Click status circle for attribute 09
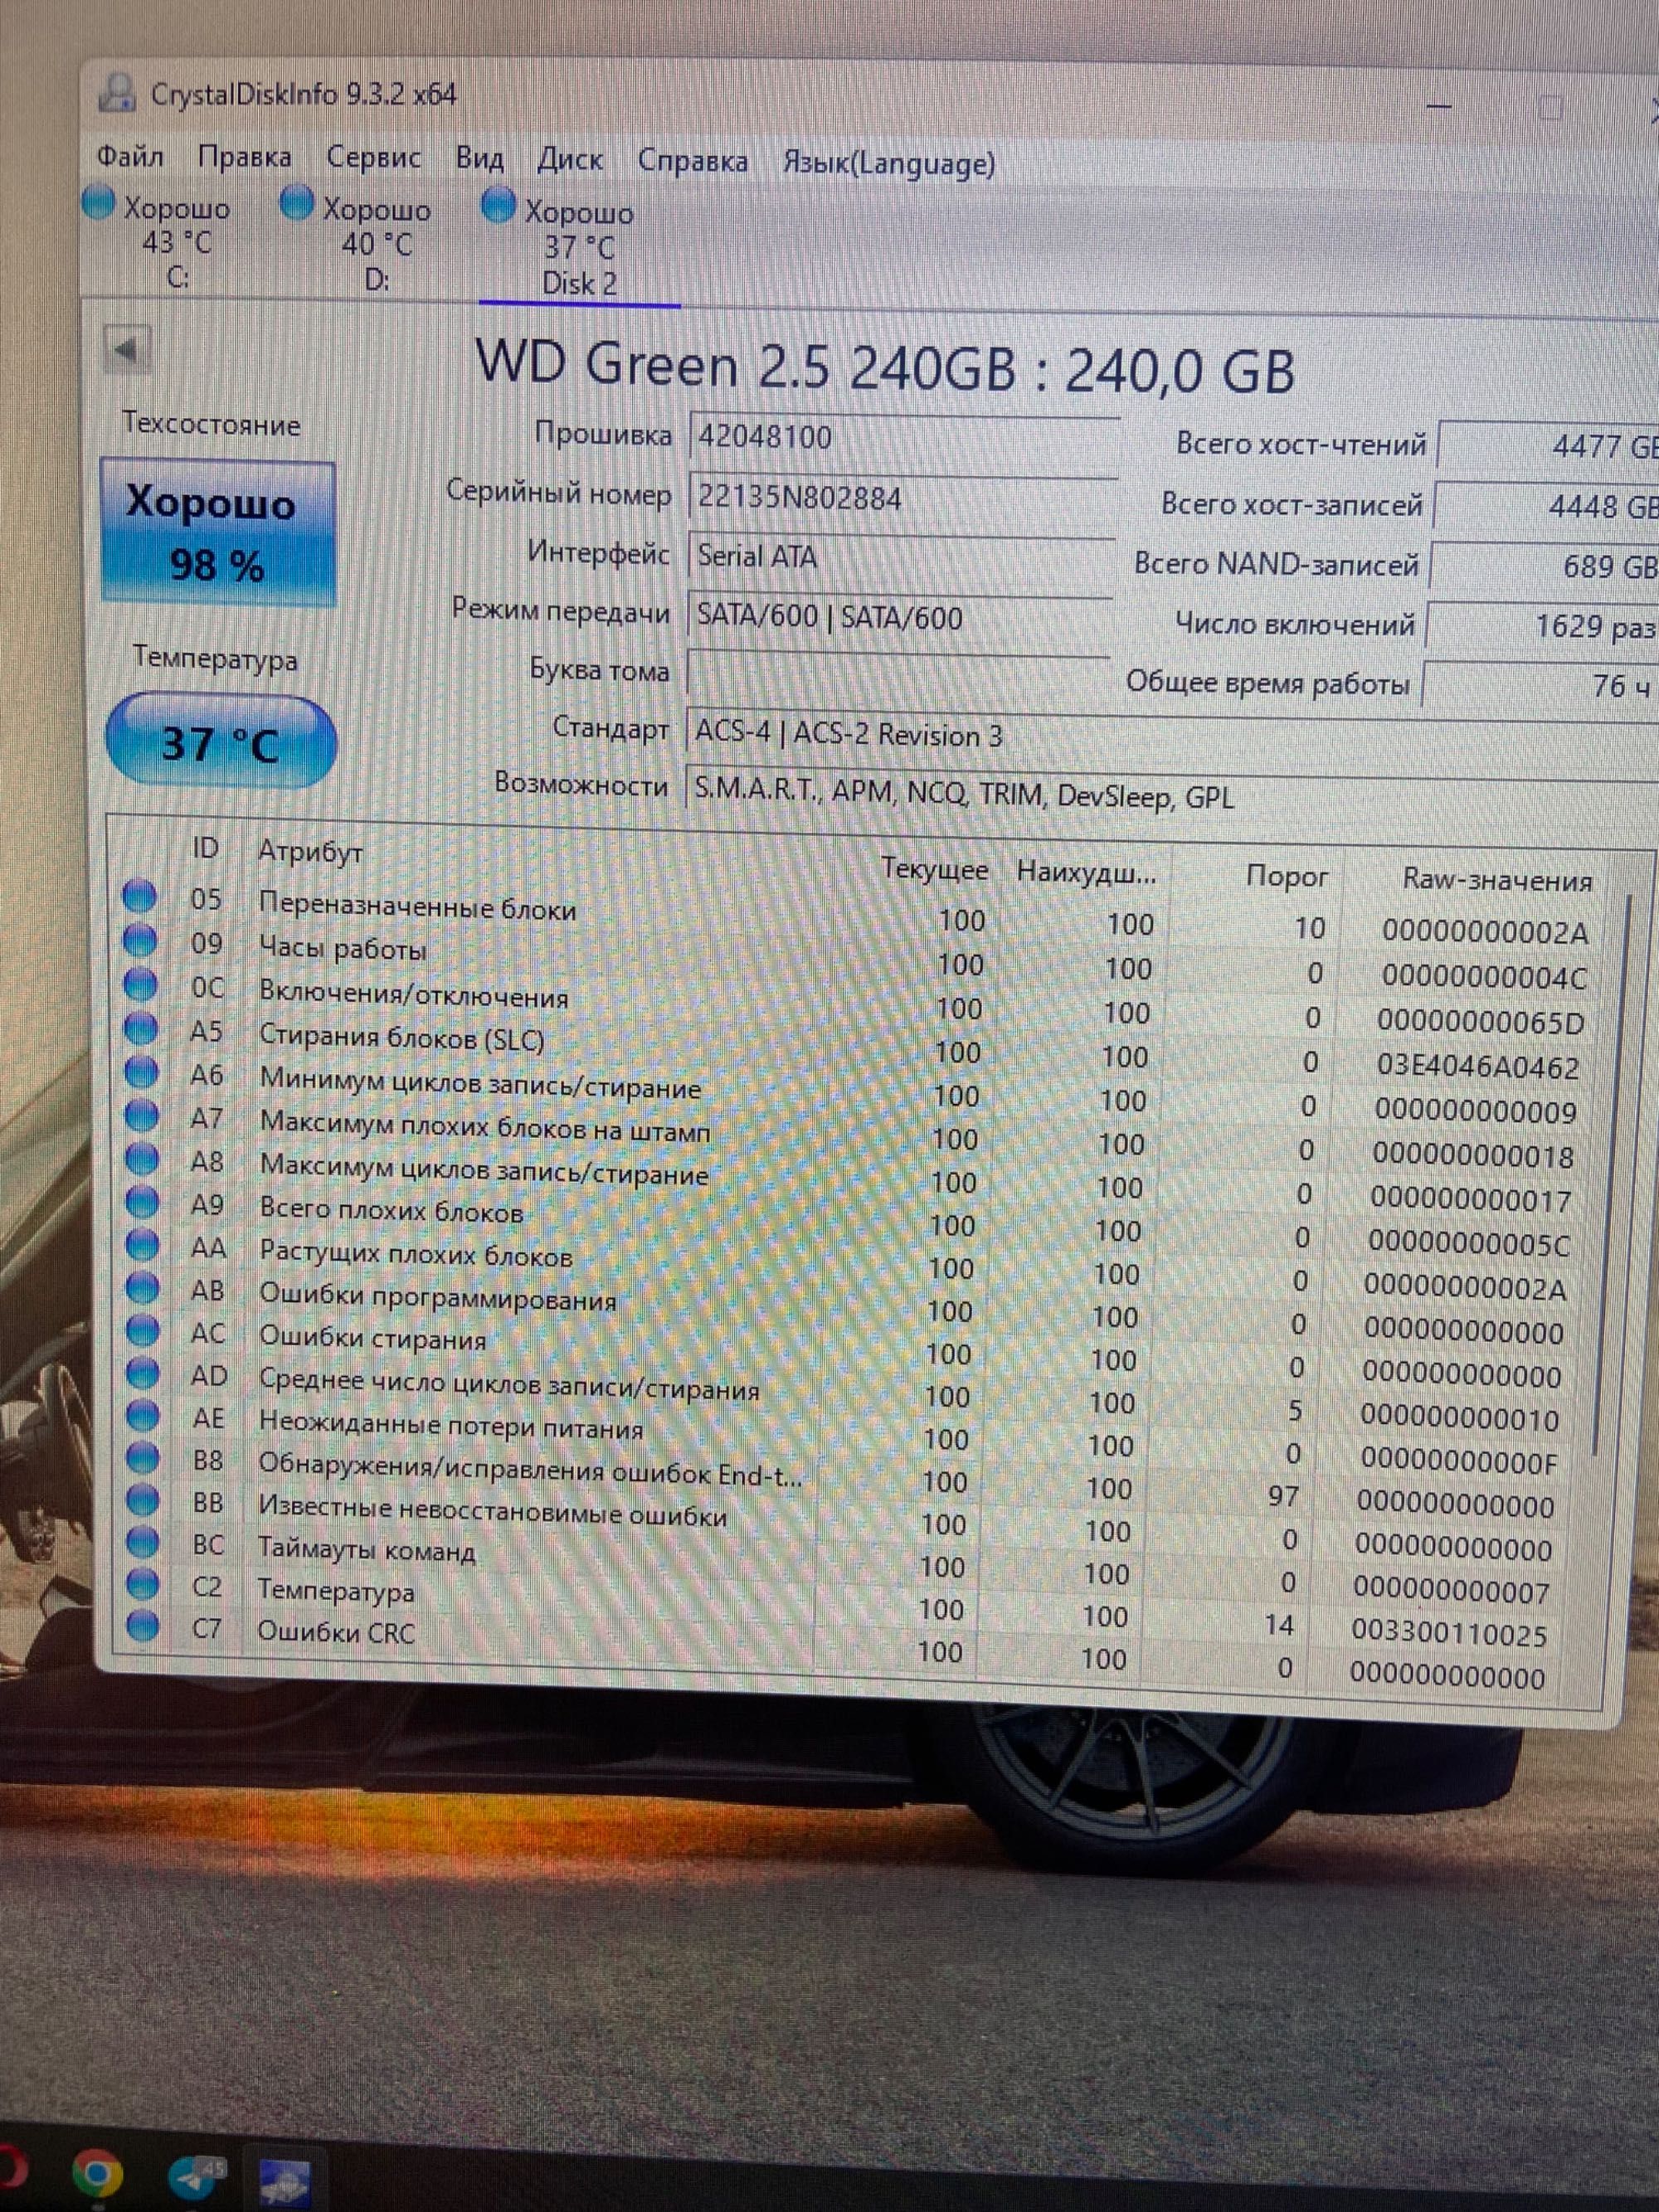 point(140,940)
